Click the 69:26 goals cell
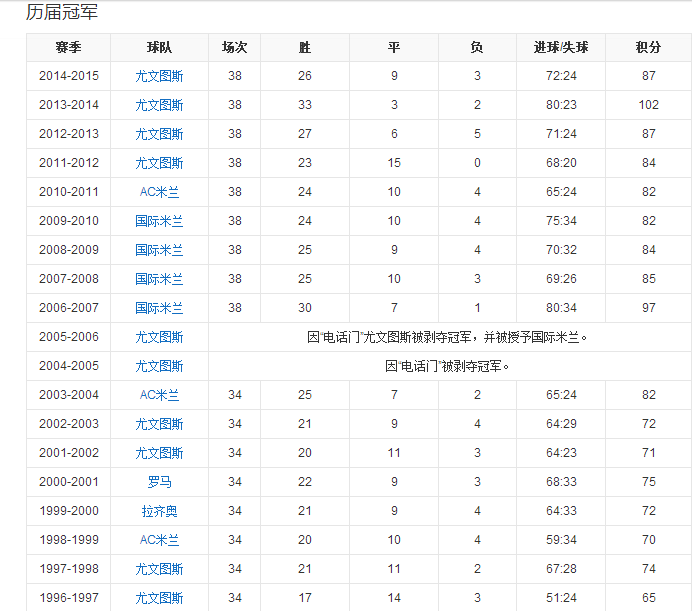Image resolution: width=692 pixels, height=611 pixels. click(x=561, y=279)
